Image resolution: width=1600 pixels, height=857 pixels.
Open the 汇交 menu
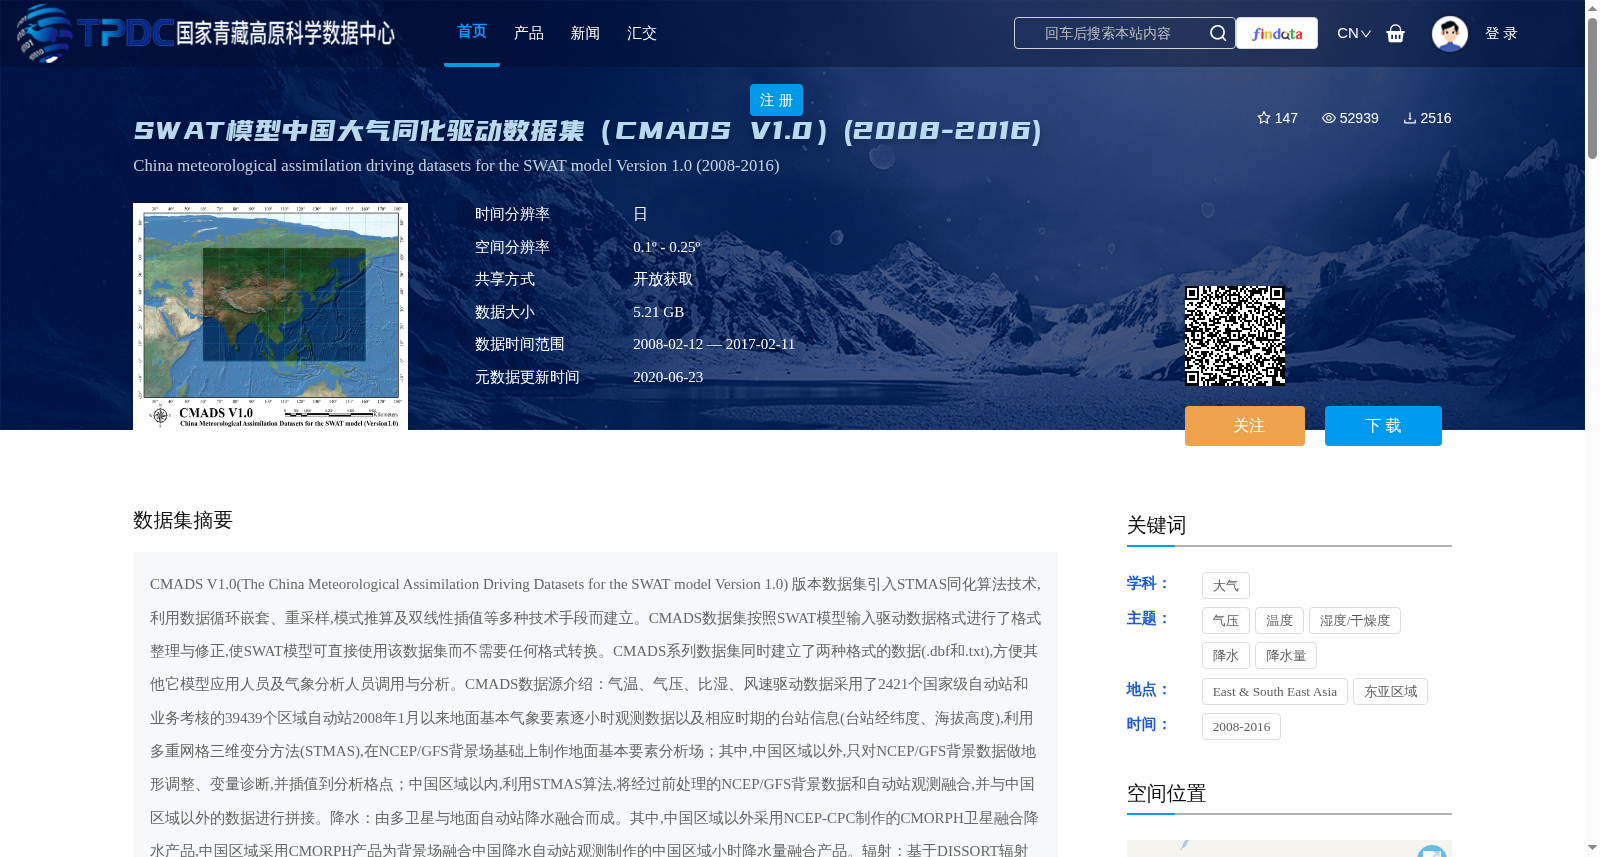pos(642,33)
